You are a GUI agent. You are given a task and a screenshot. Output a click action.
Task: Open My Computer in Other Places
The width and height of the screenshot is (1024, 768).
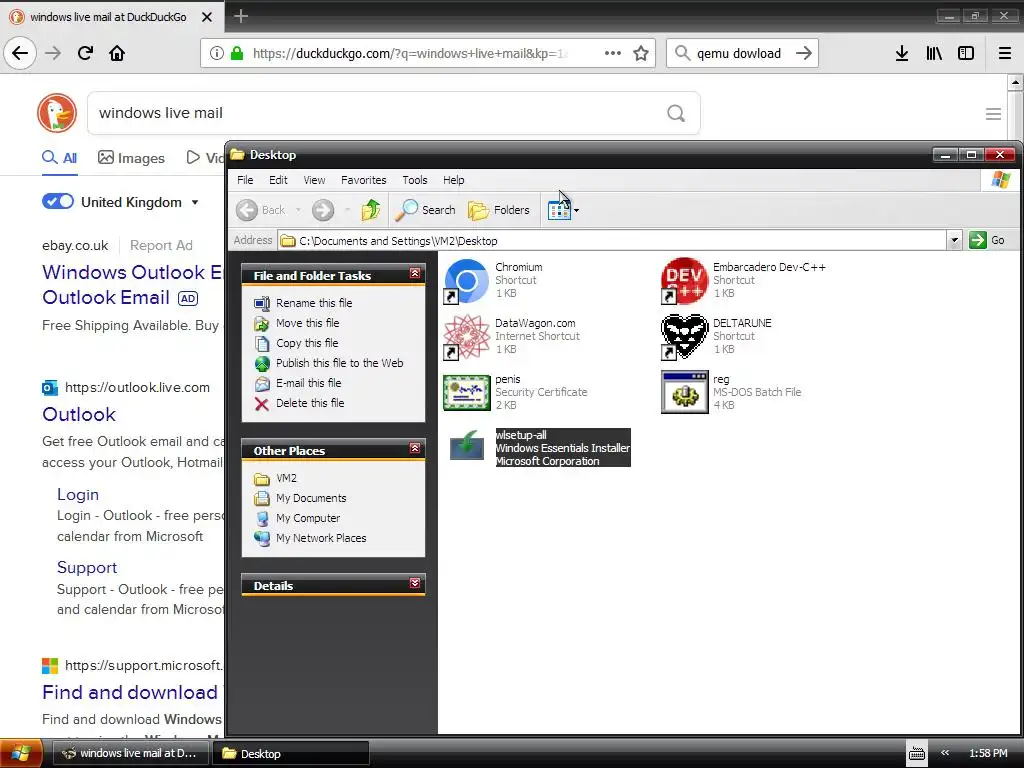[x=308, y=518]
